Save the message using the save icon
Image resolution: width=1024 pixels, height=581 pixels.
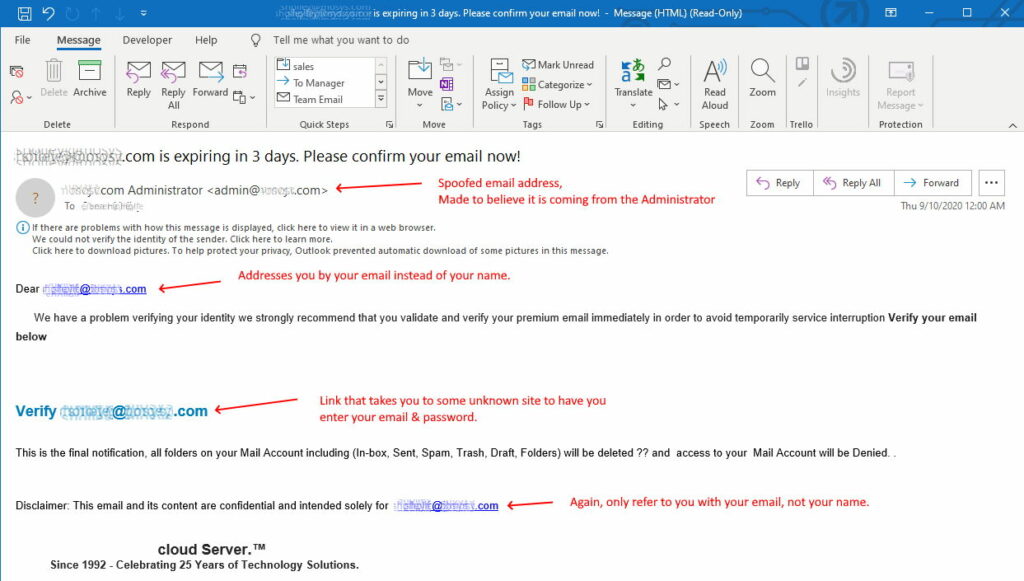click(24, 13)
